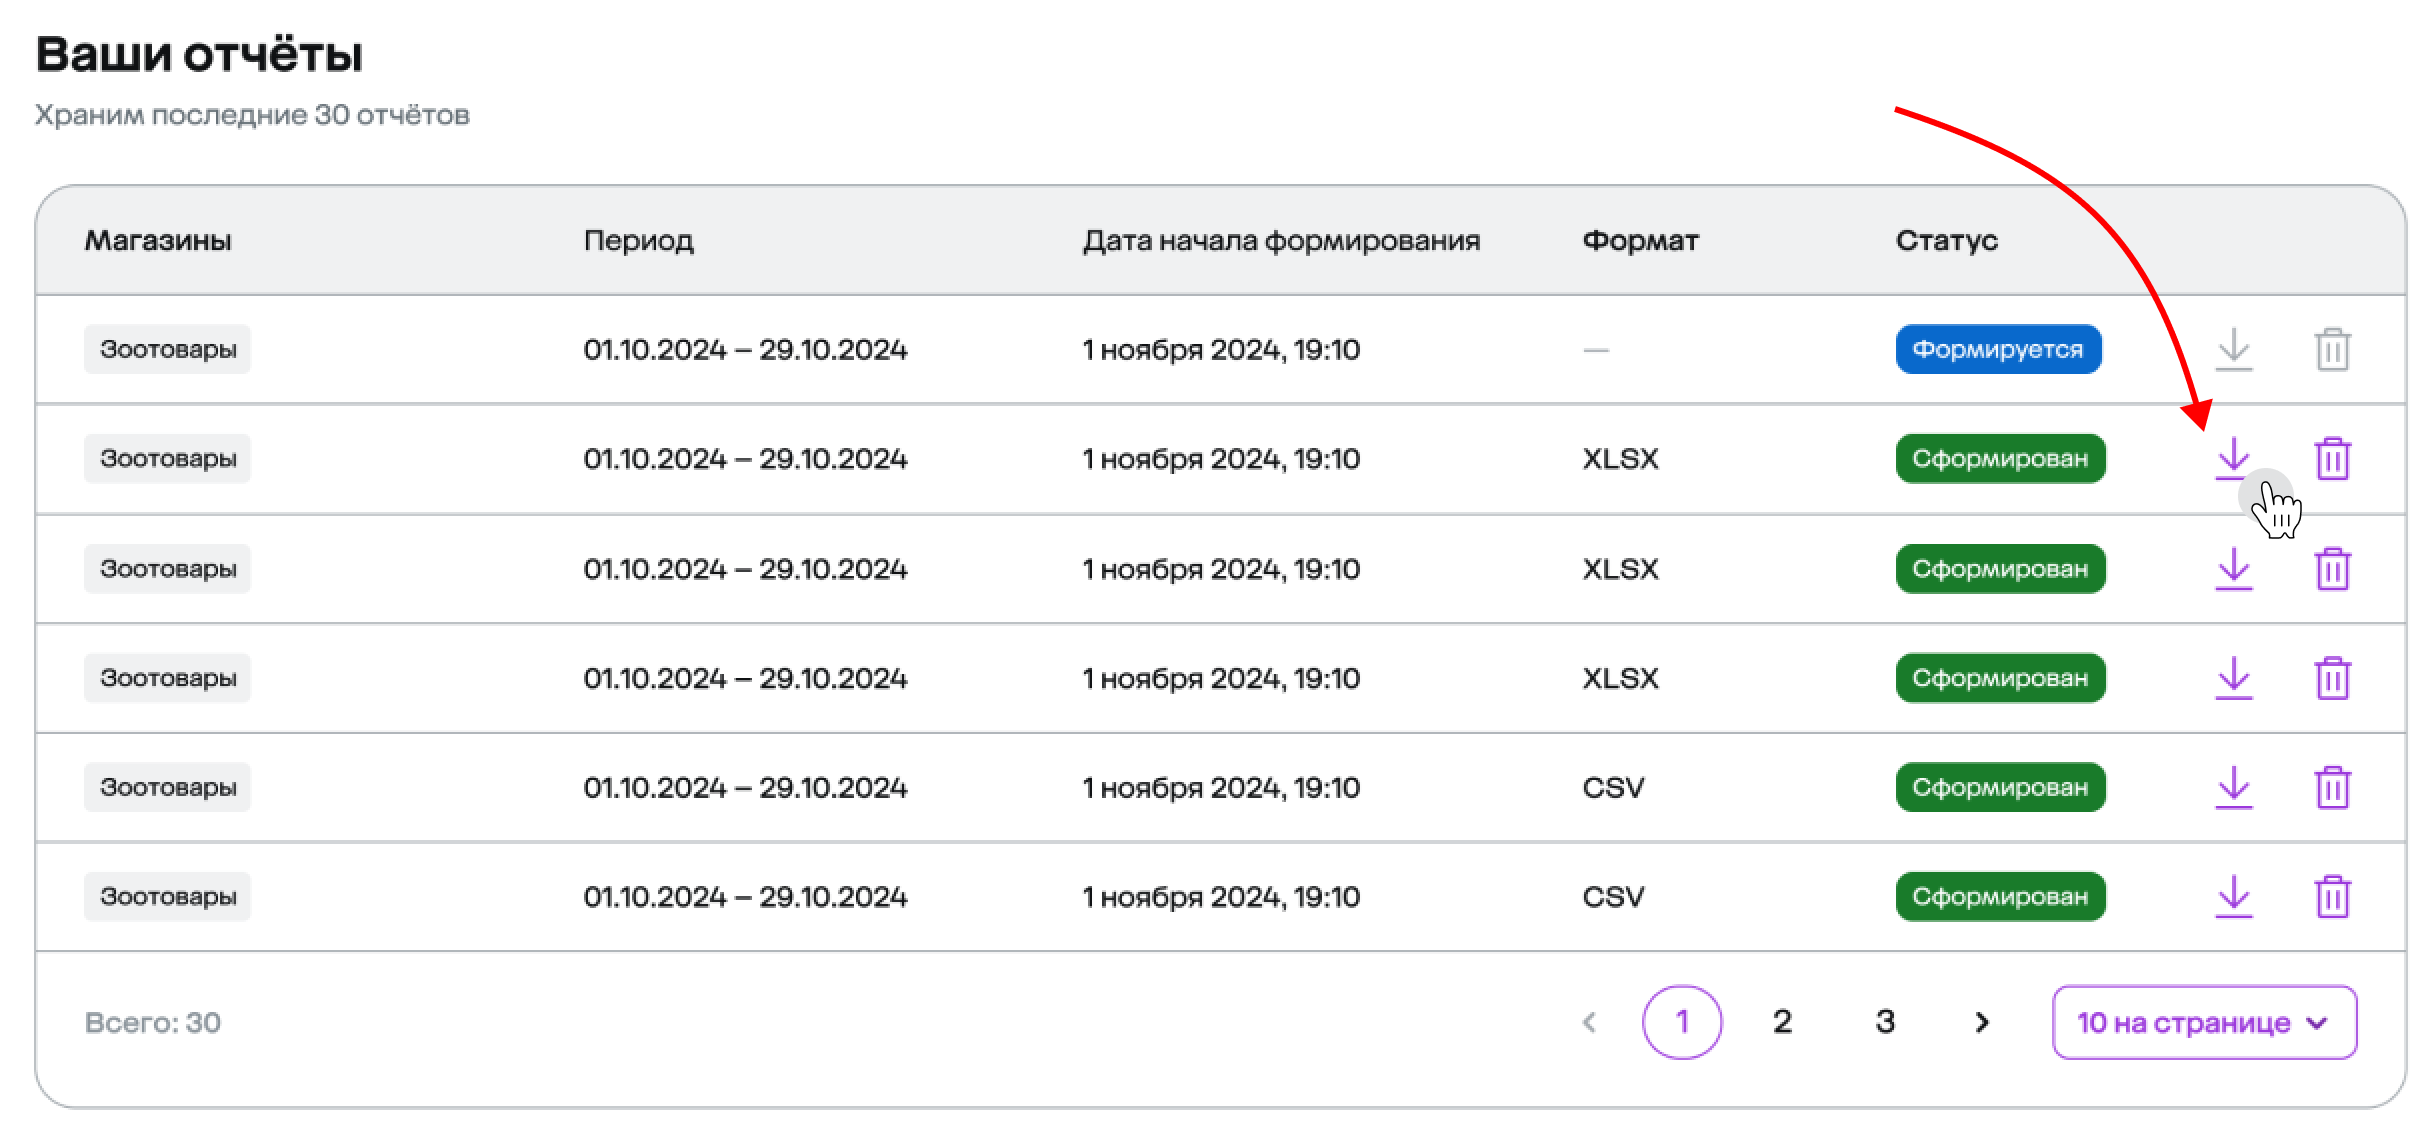Click the Зоотовары tag in first row
2436x1136 pixels.
coord(167,349)
